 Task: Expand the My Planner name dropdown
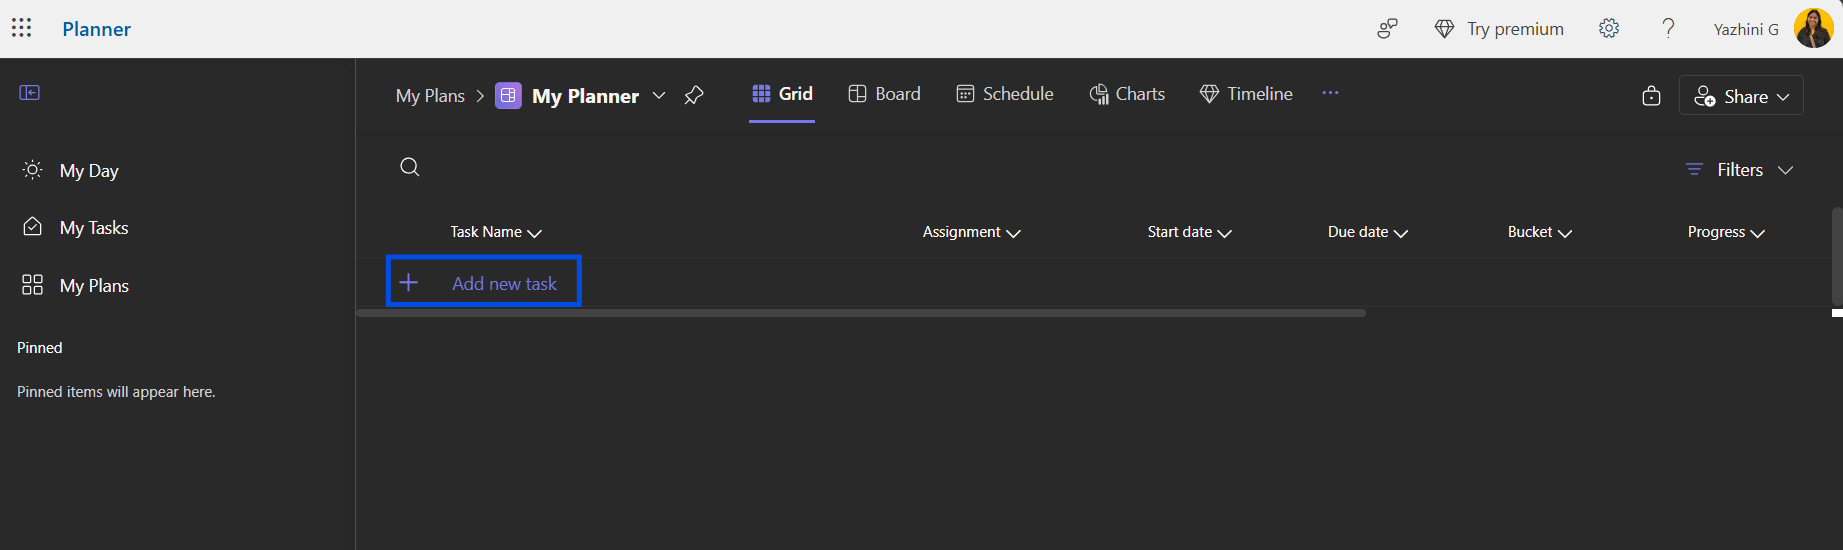pos(659,95)
